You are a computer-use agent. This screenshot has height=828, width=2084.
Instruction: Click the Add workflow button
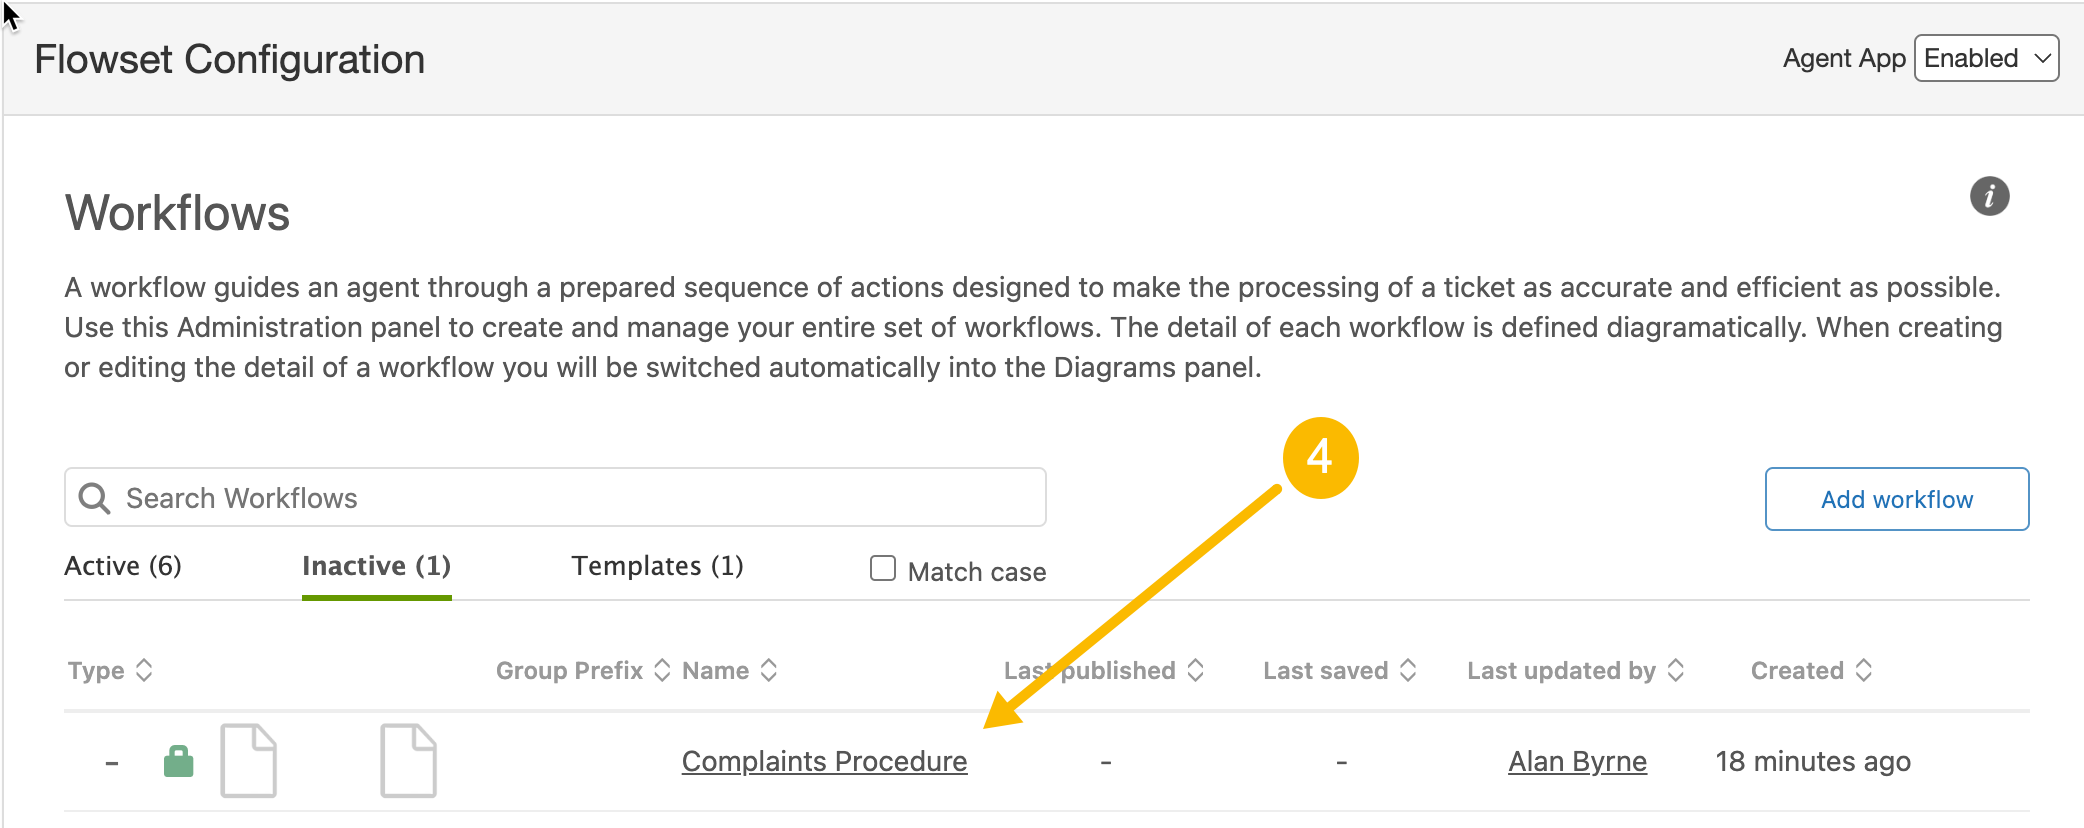click(x=1897, y=499)
